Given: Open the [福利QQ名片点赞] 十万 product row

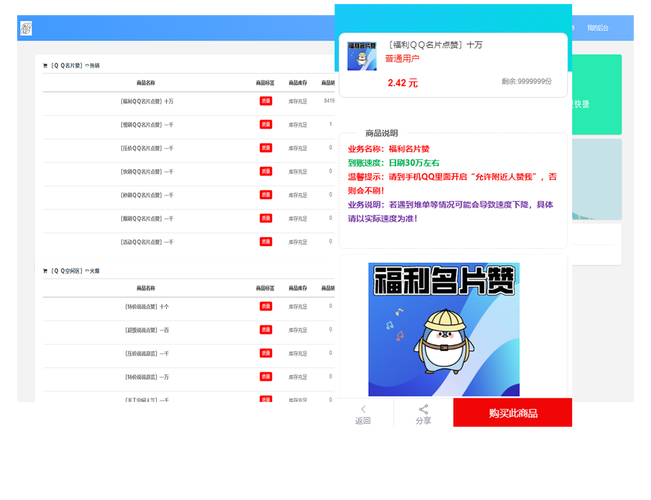Looking at the screenshot, I should point(188,101).
